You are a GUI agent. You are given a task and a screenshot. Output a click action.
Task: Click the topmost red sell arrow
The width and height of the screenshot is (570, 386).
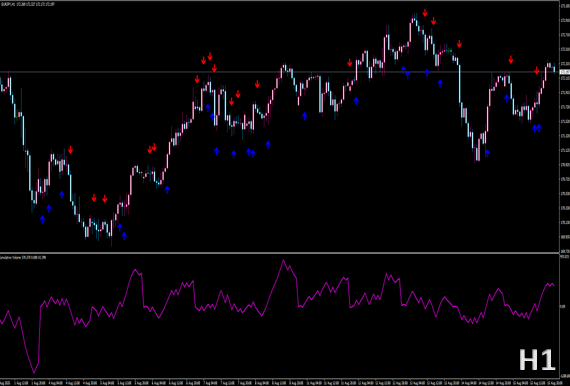coord(425,13)
